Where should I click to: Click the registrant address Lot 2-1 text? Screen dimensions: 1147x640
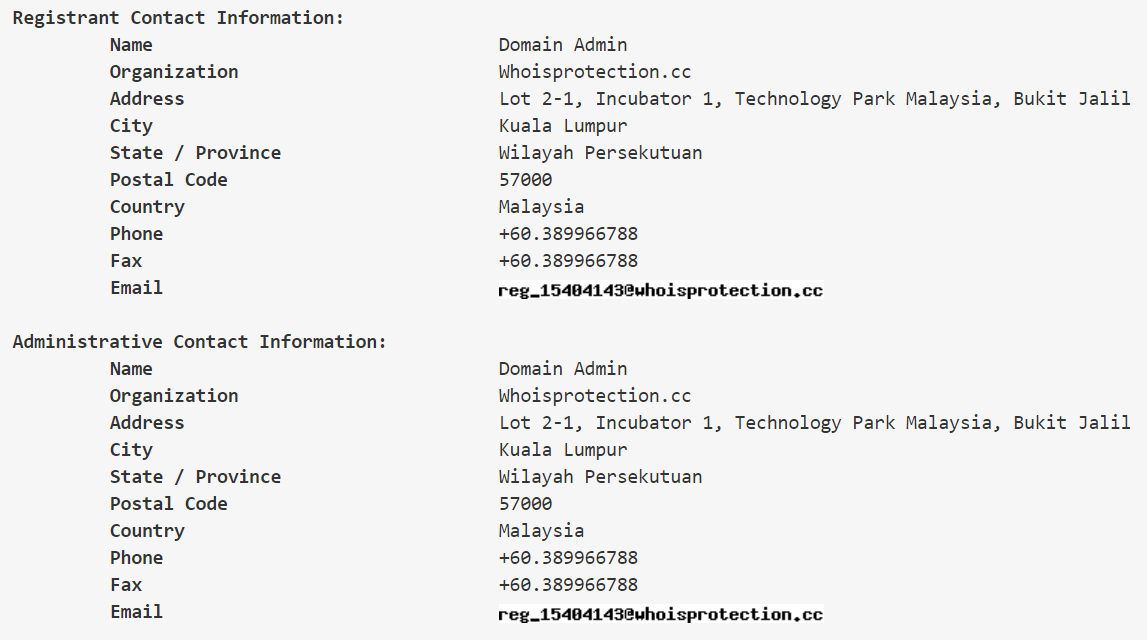click(x=814, y=99)
